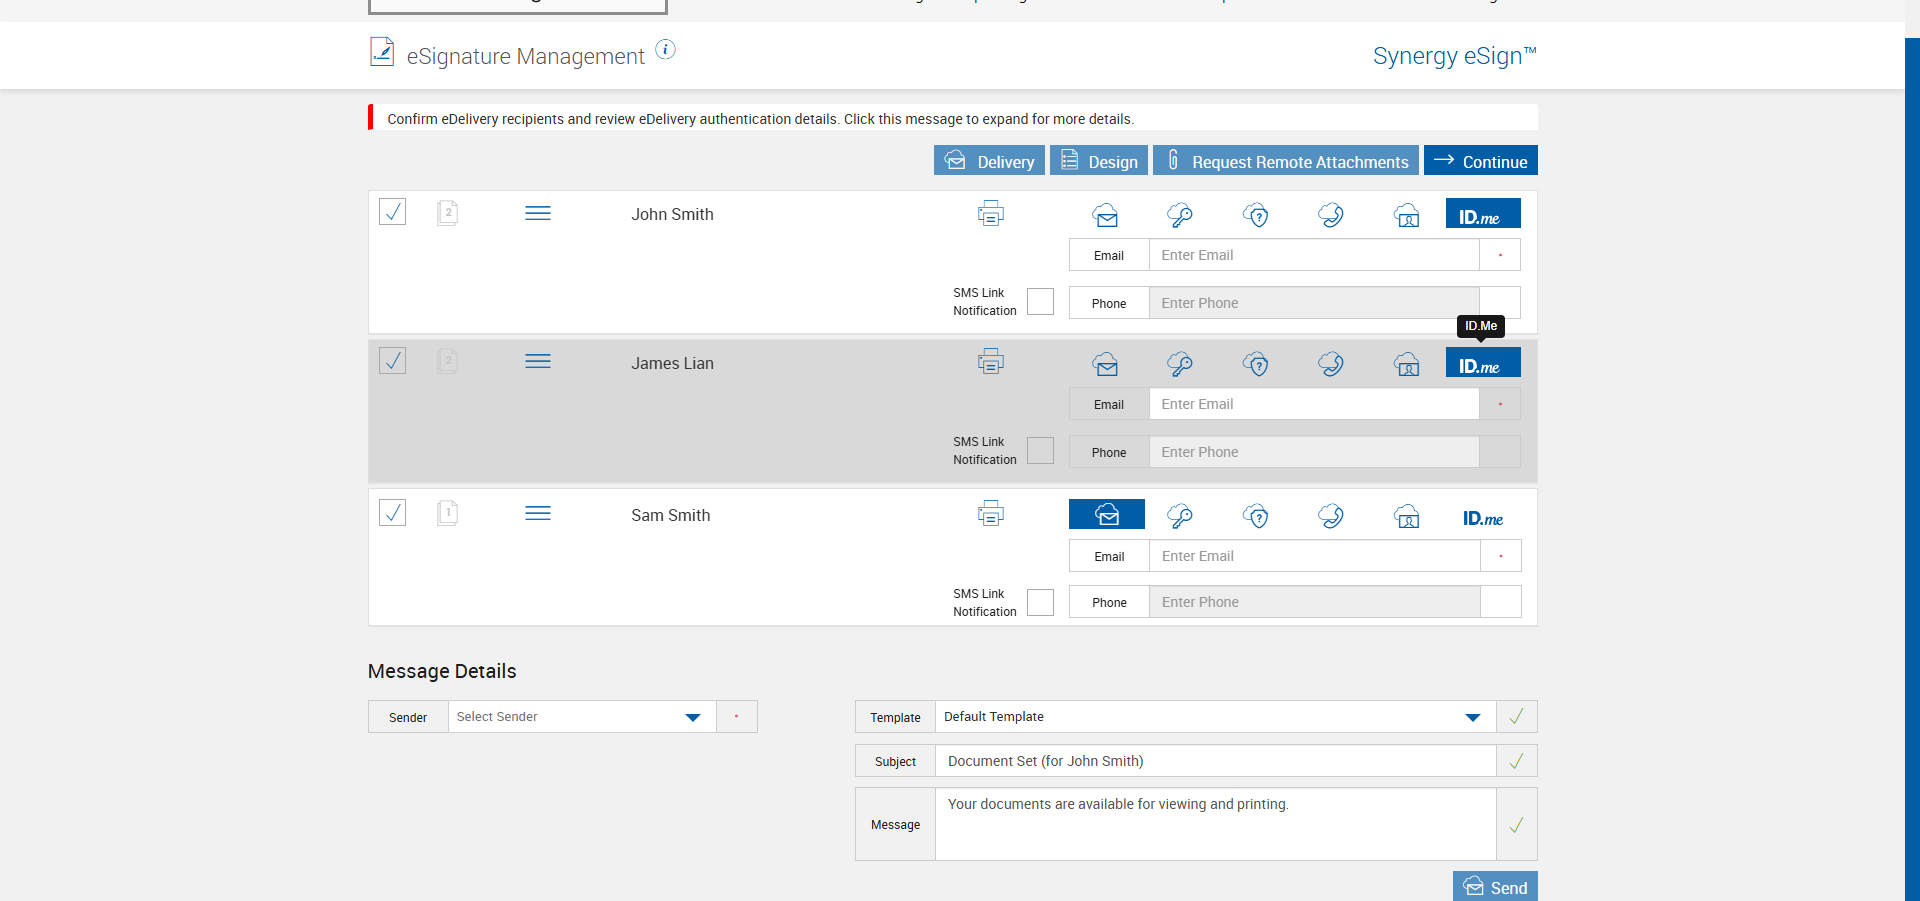Click the info icon beside eSignature Management
This screenshot has height=901, width=1920.
[x=665, y=49]
